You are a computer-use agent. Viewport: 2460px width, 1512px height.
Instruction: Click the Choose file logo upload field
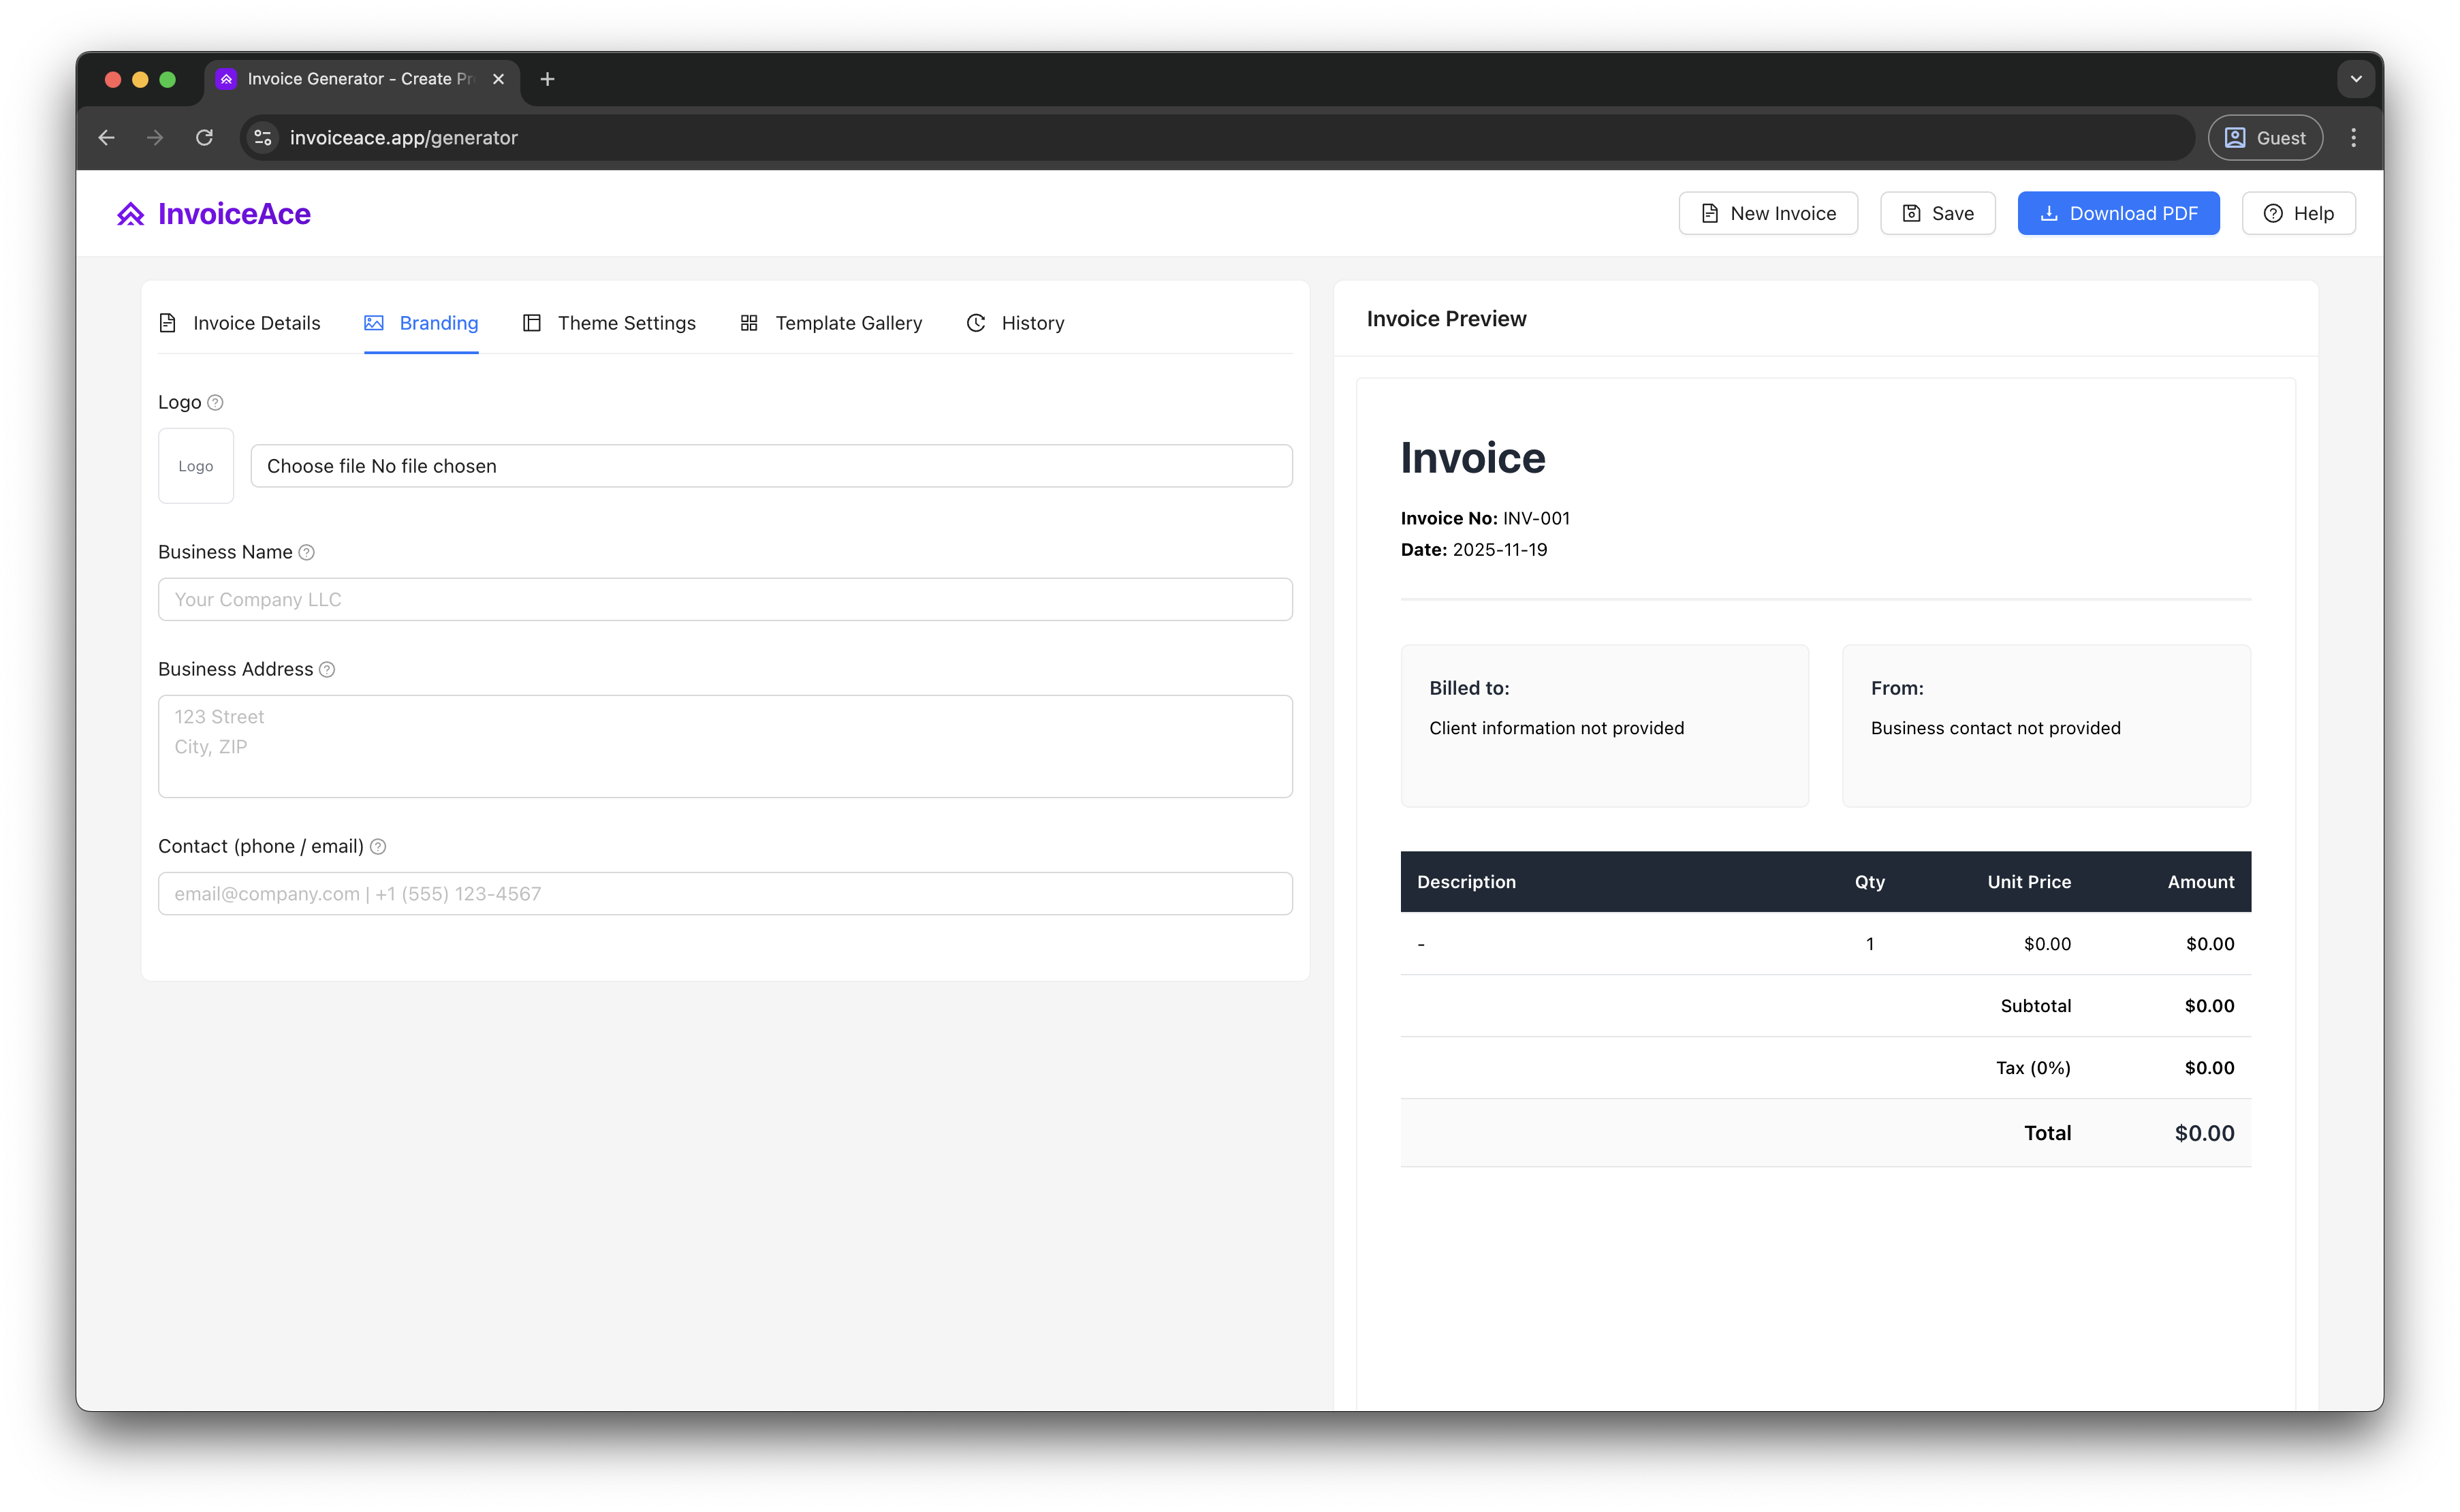click(770, 466)
